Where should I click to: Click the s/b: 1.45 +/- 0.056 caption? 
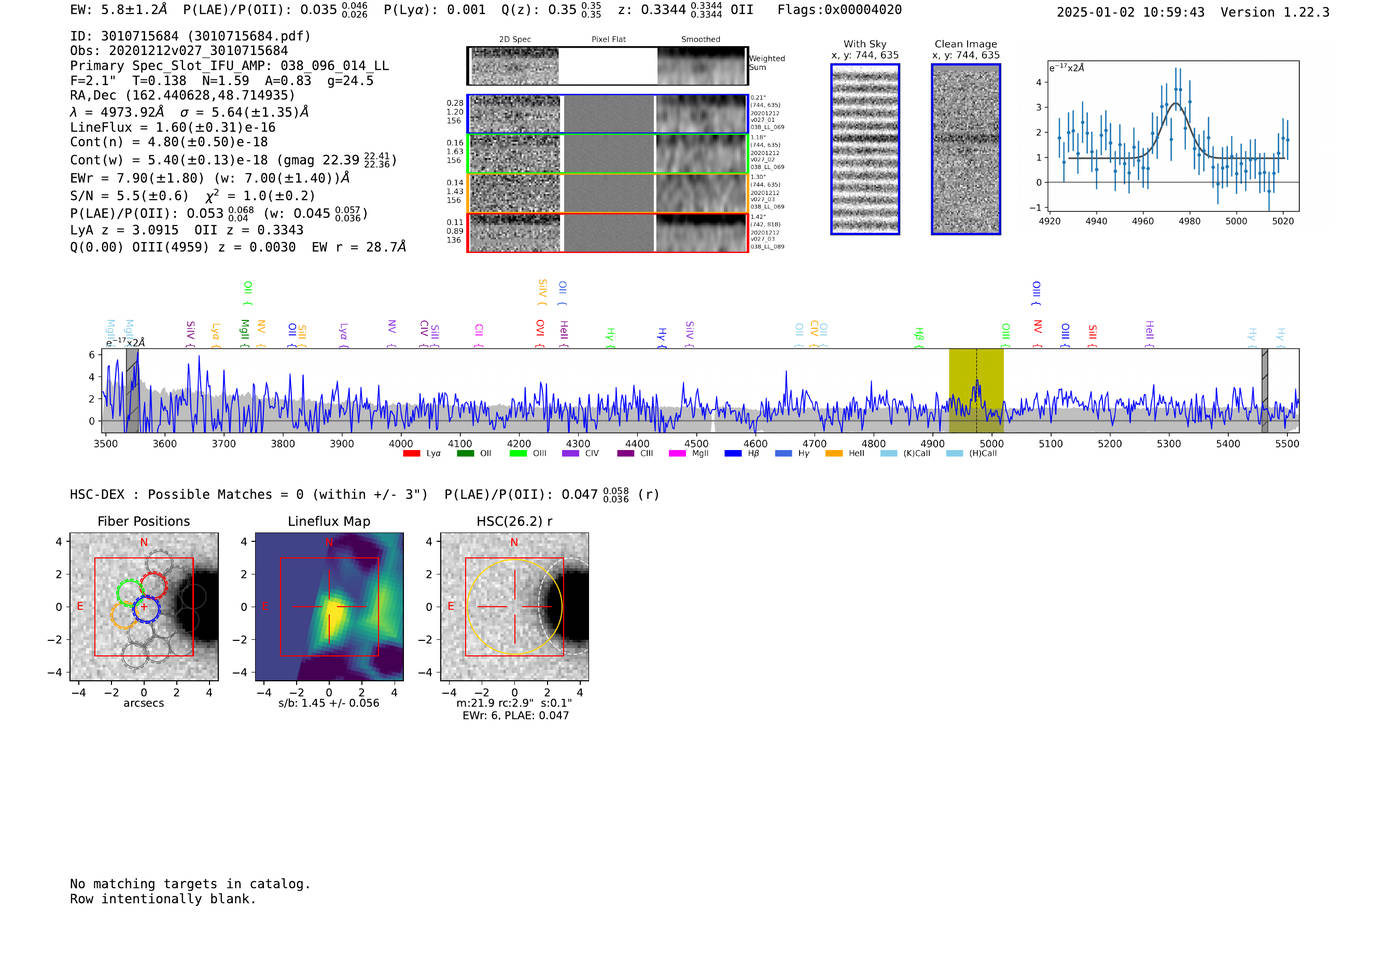coord(329,703)
